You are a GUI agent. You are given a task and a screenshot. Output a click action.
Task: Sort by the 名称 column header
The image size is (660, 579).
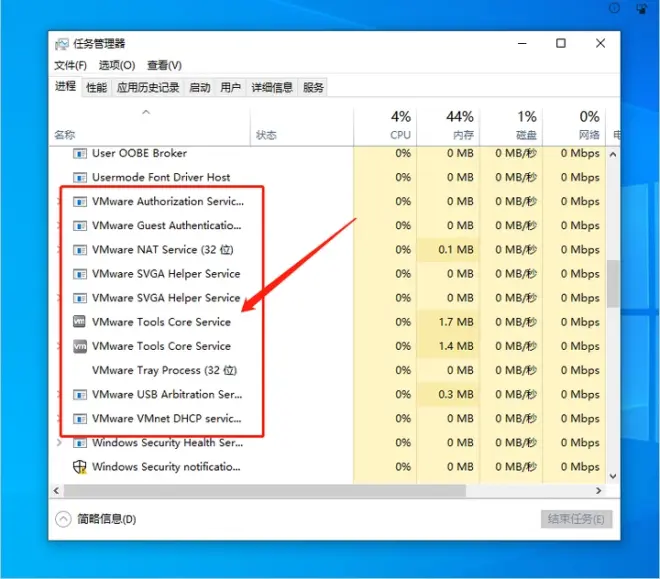pos(149,126)
